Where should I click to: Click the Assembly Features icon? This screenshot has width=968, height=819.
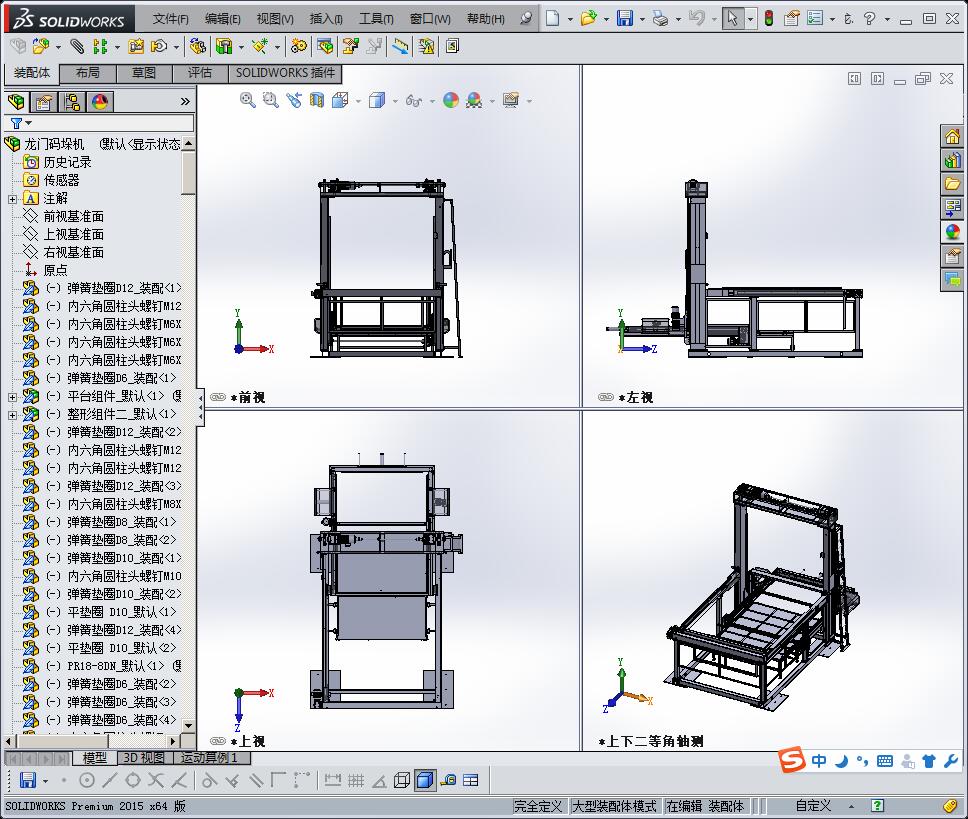(x=224, y=46)
